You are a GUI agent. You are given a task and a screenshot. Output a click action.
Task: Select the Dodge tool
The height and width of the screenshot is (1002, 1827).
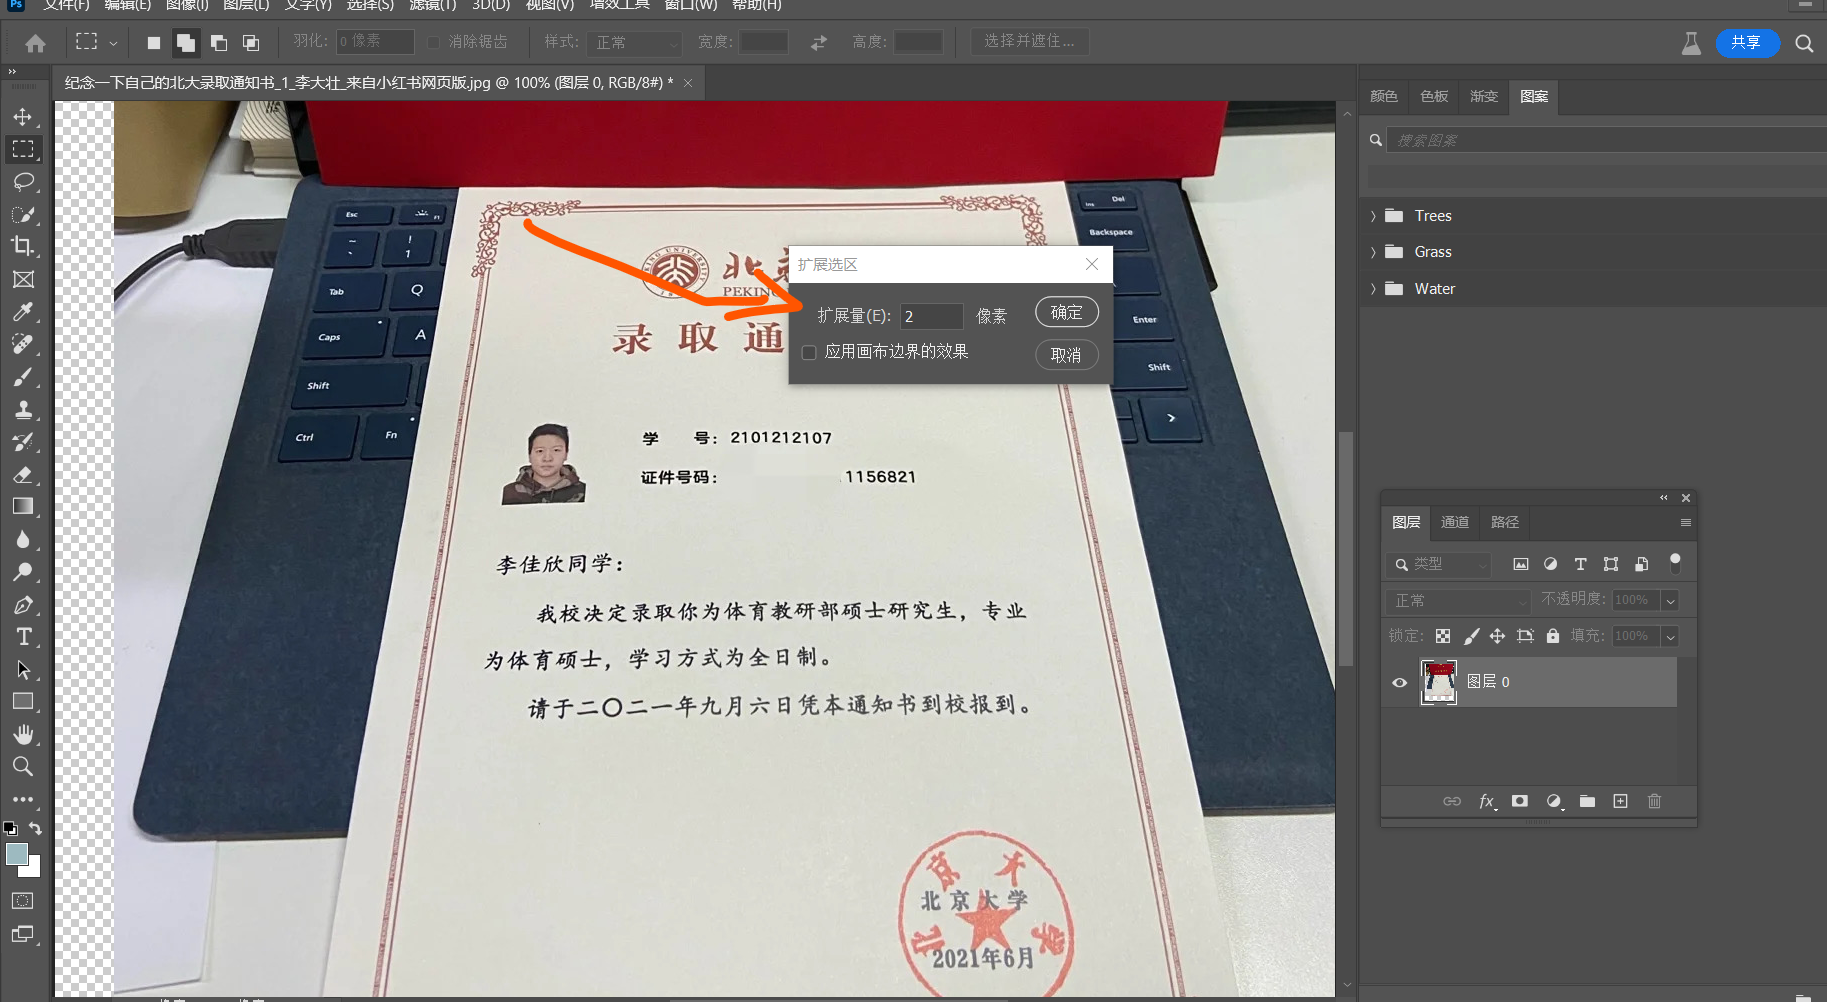(23, 572)
